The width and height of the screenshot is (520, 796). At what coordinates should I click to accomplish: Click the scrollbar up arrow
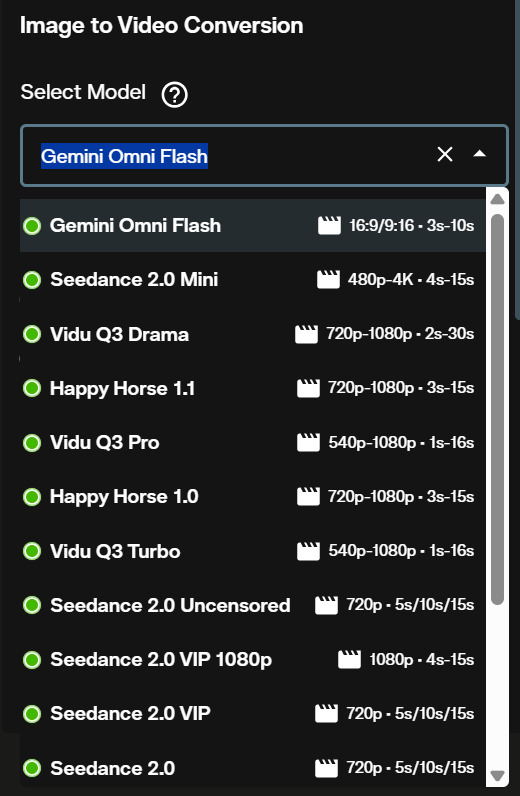pos(498,198)
